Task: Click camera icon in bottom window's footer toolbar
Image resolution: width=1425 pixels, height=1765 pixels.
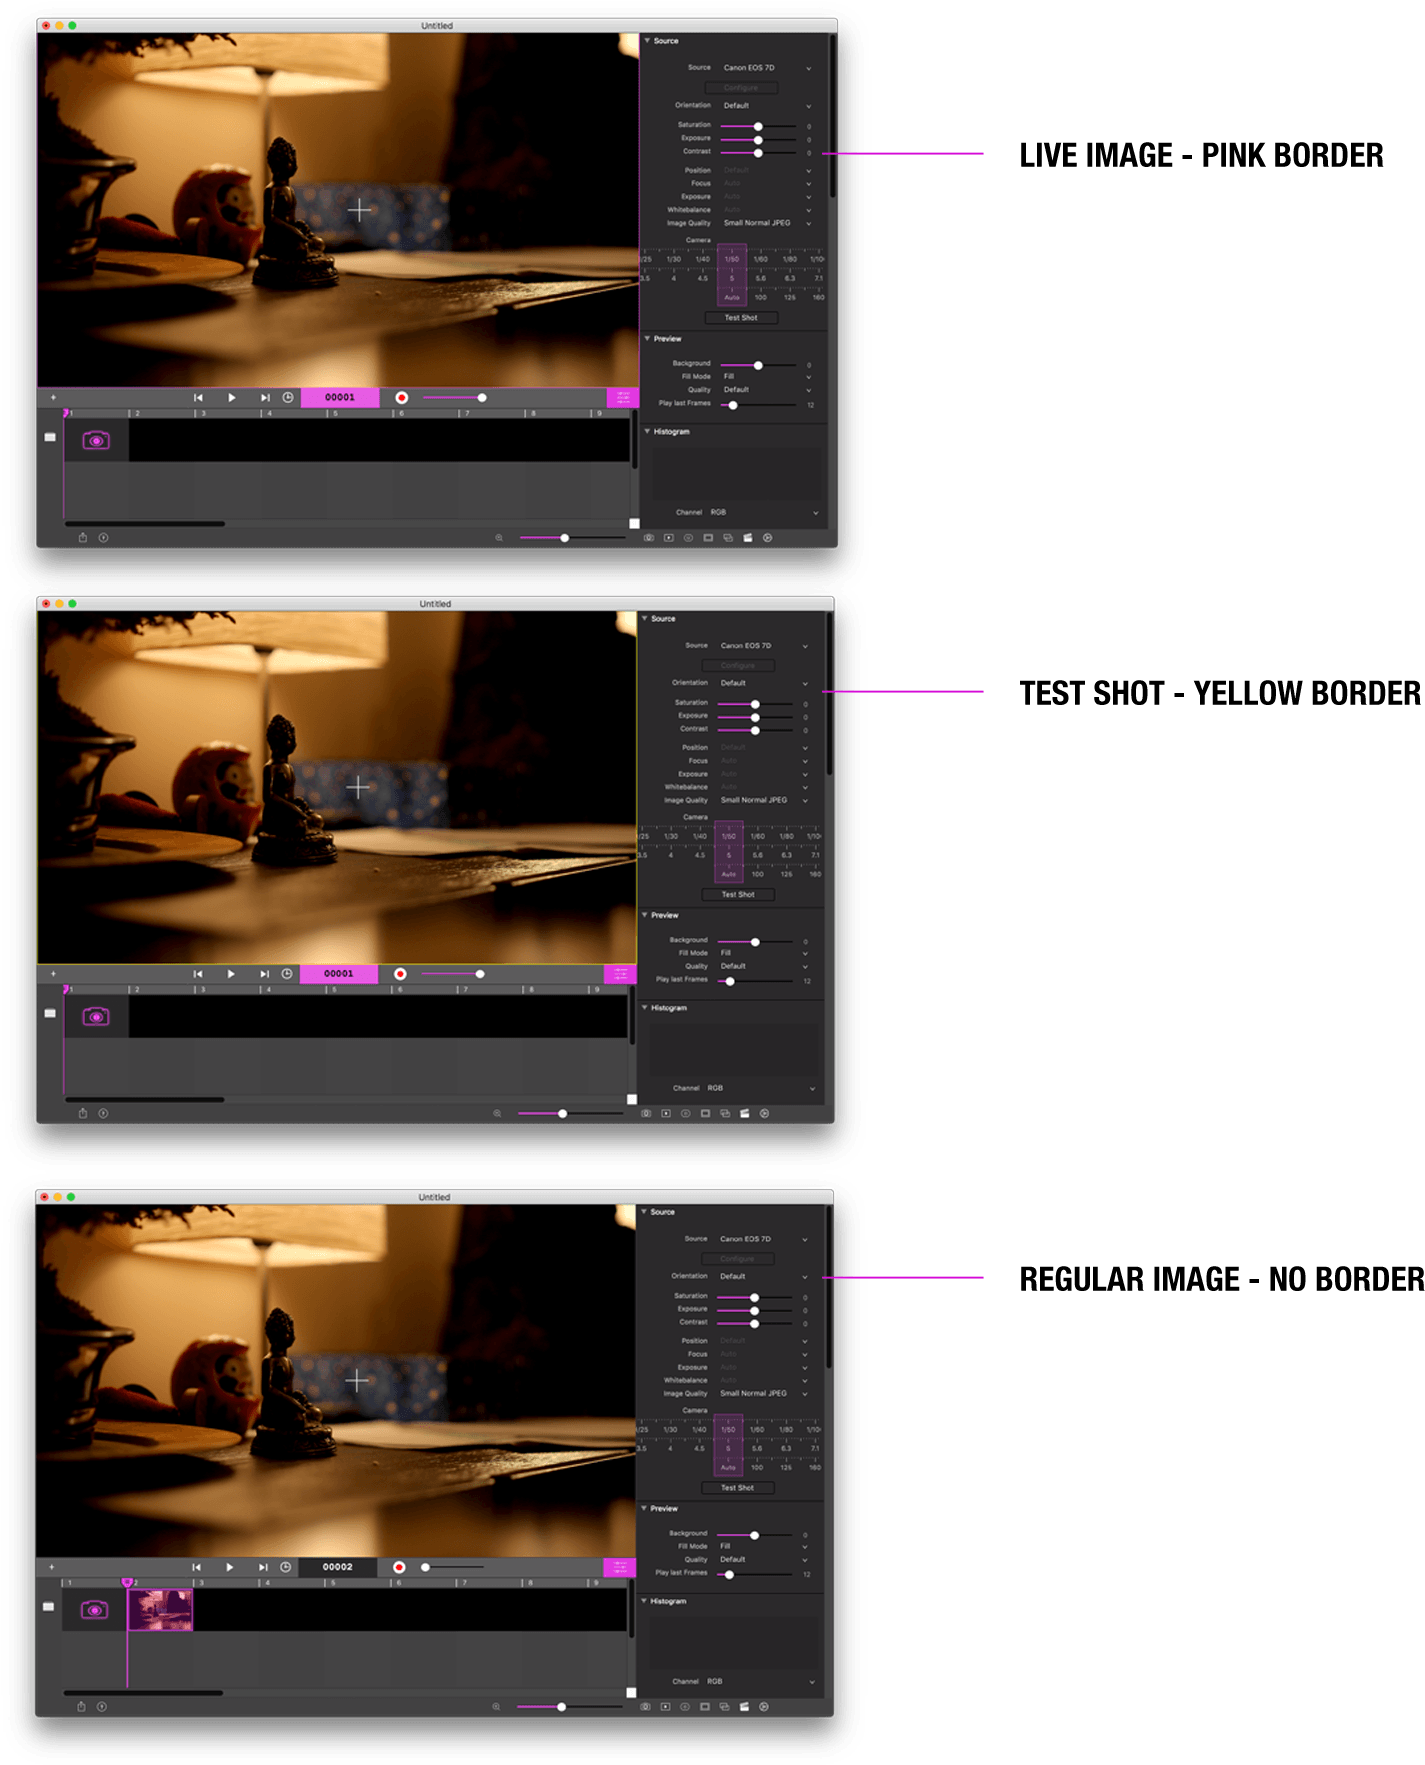Action: coord(645,1707)
